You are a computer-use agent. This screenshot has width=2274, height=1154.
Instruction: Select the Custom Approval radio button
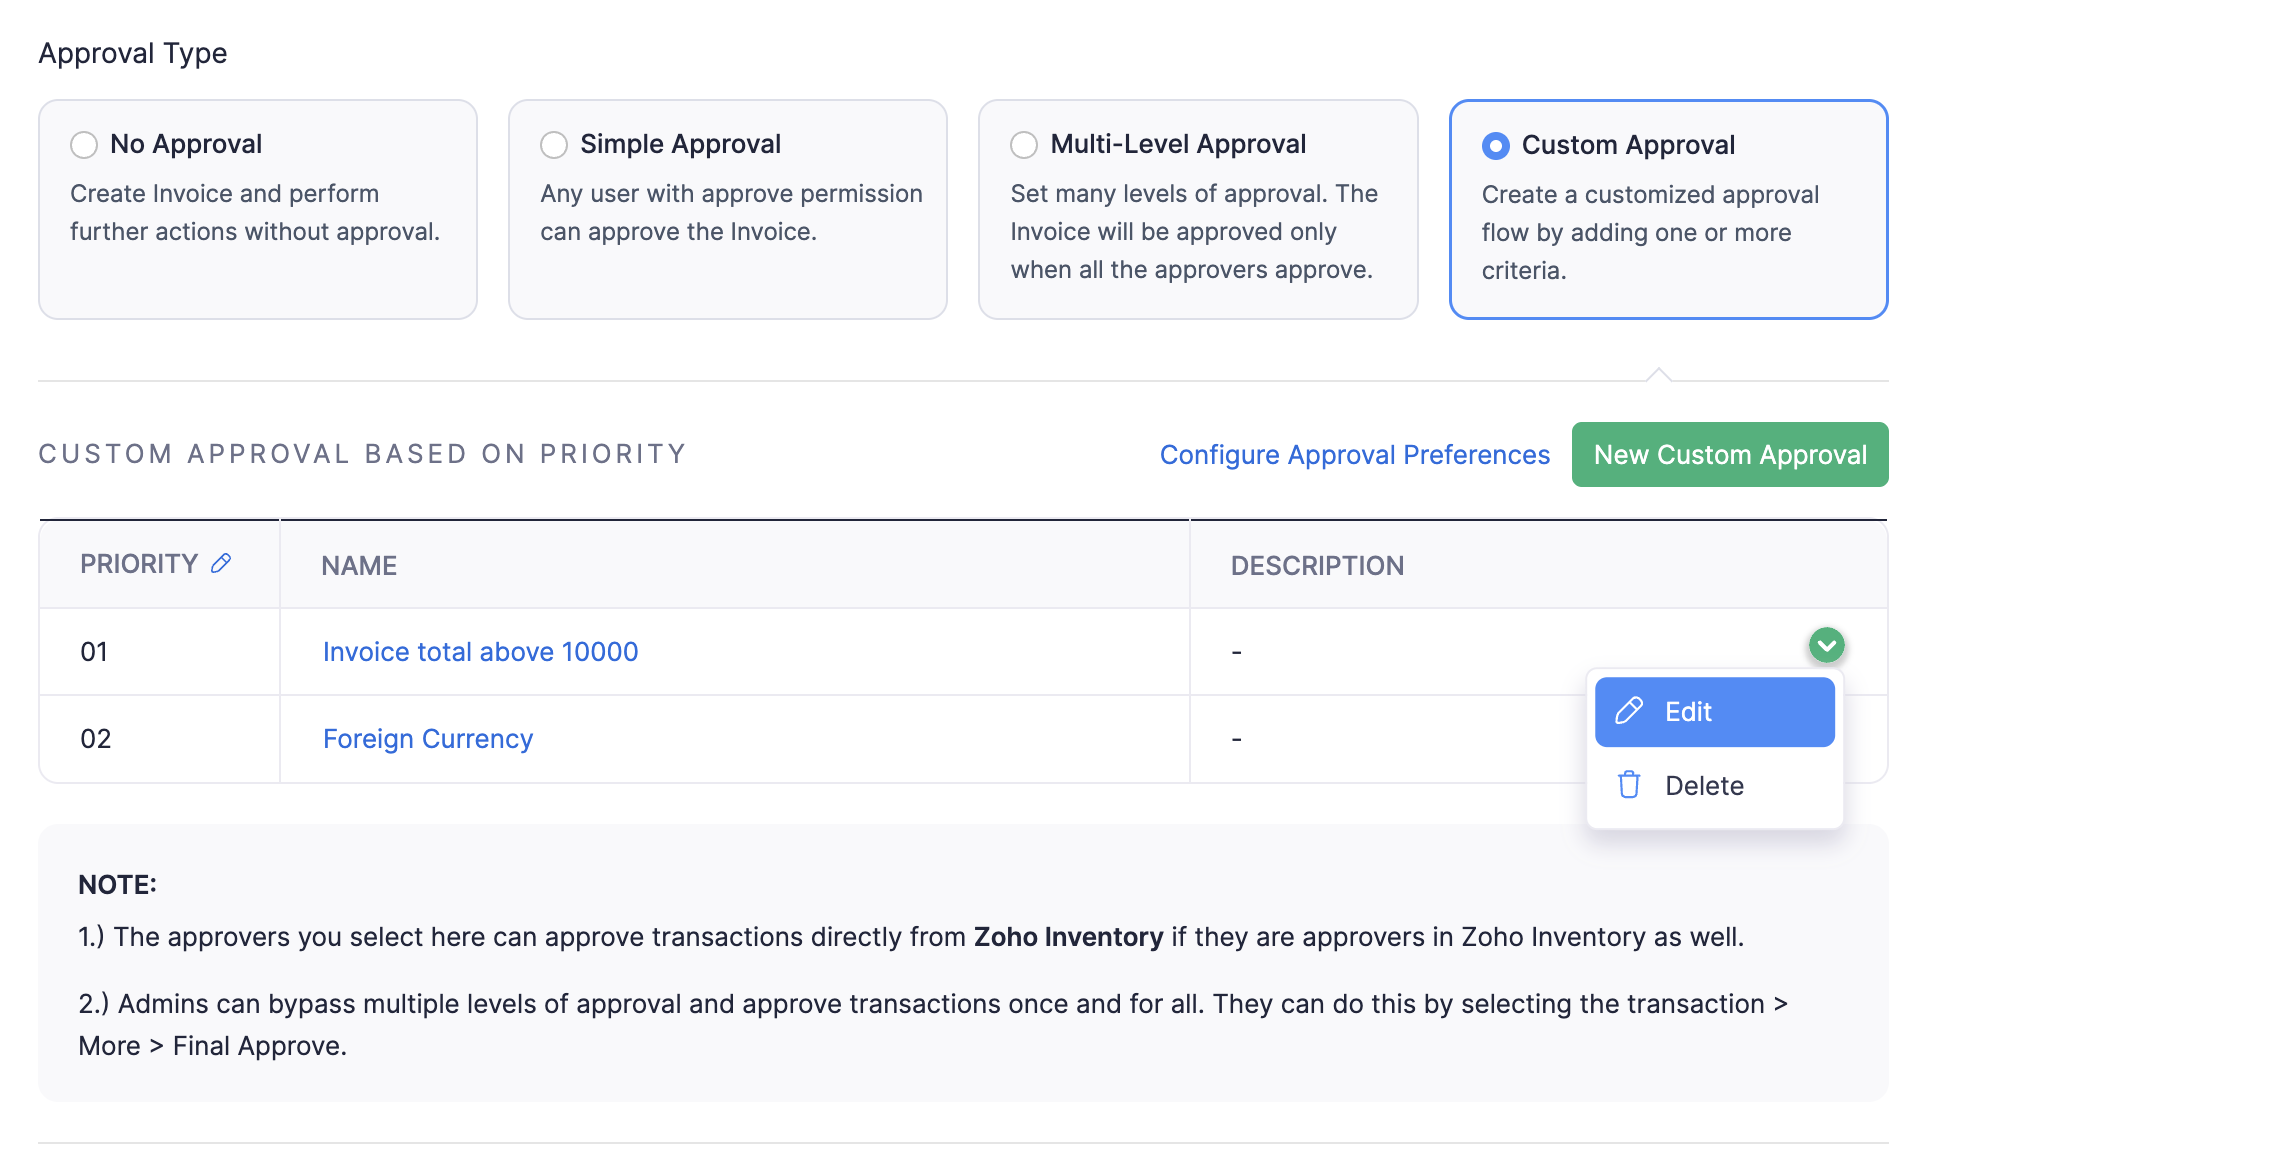tap(1495, 146)
